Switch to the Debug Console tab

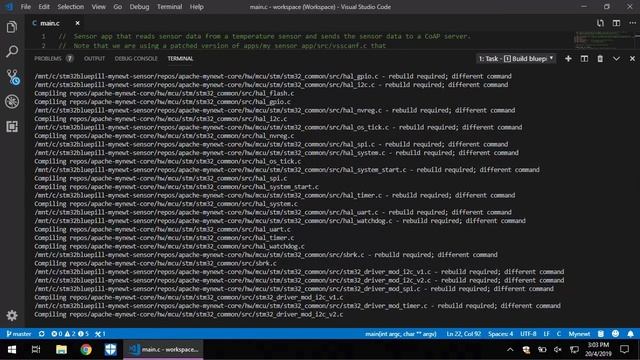point(136,58)
